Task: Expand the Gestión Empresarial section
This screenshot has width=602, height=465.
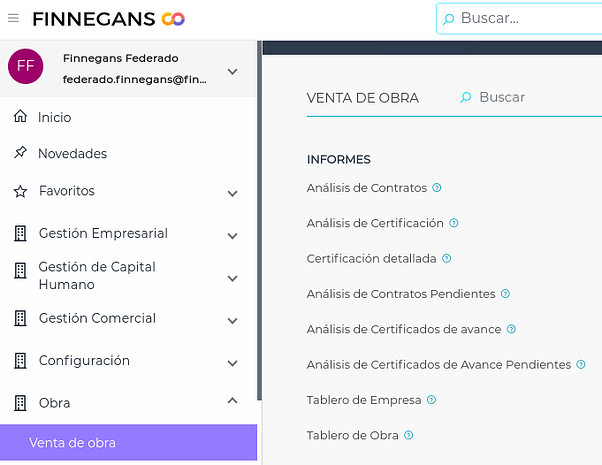Action: point(232,236)
